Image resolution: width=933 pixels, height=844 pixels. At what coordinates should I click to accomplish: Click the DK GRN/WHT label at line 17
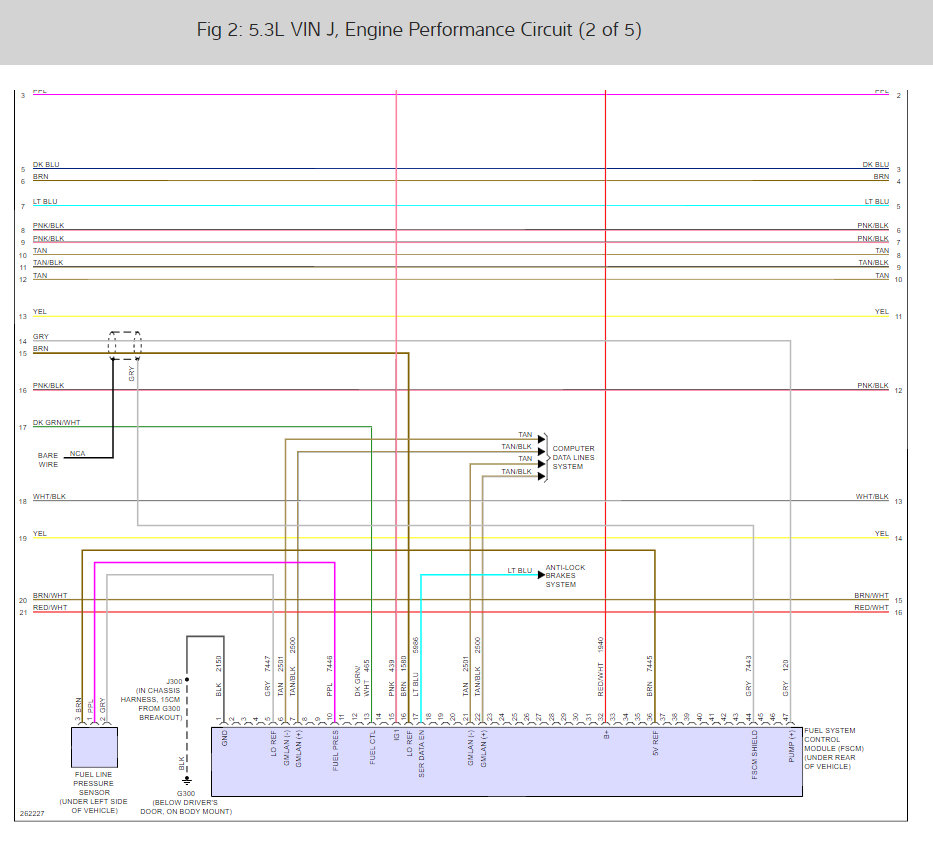tap(57, 423)
